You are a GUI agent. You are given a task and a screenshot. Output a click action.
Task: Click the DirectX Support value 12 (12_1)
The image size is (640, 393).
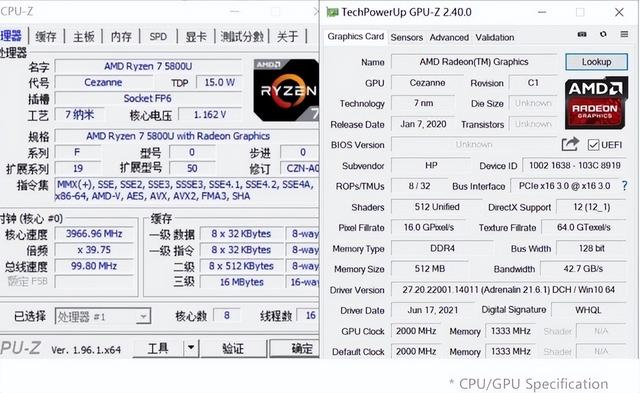[x=591, y=207]
